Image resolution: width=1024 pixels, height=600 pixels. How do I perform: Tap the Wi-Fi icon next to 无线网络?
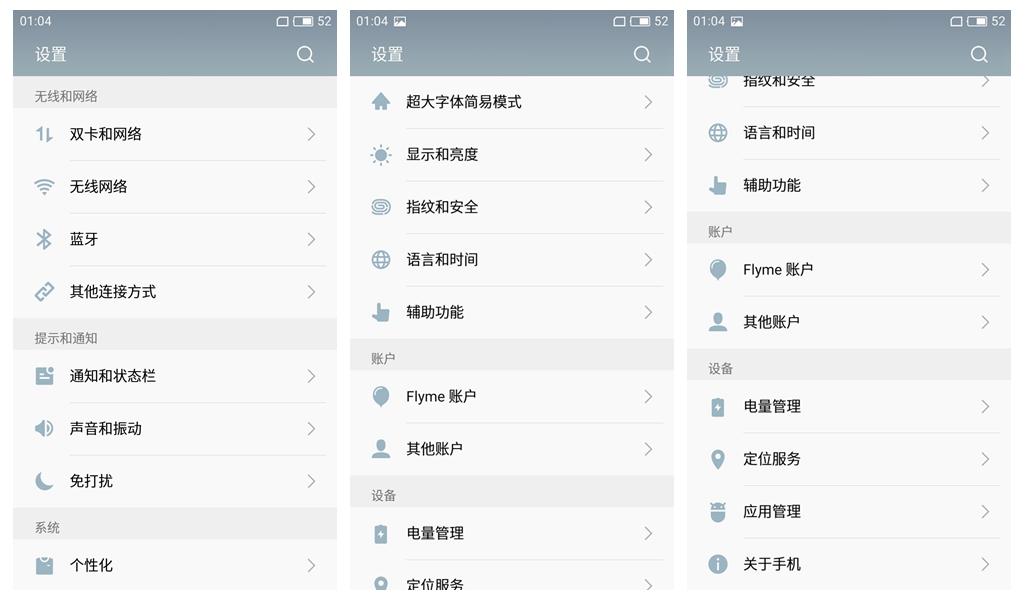(44, 187)
